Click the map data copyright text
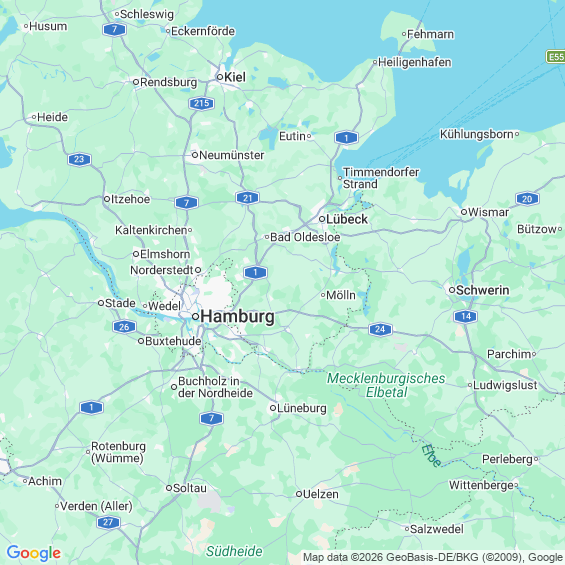The image size is (565, 565). [x=433, y=557]
